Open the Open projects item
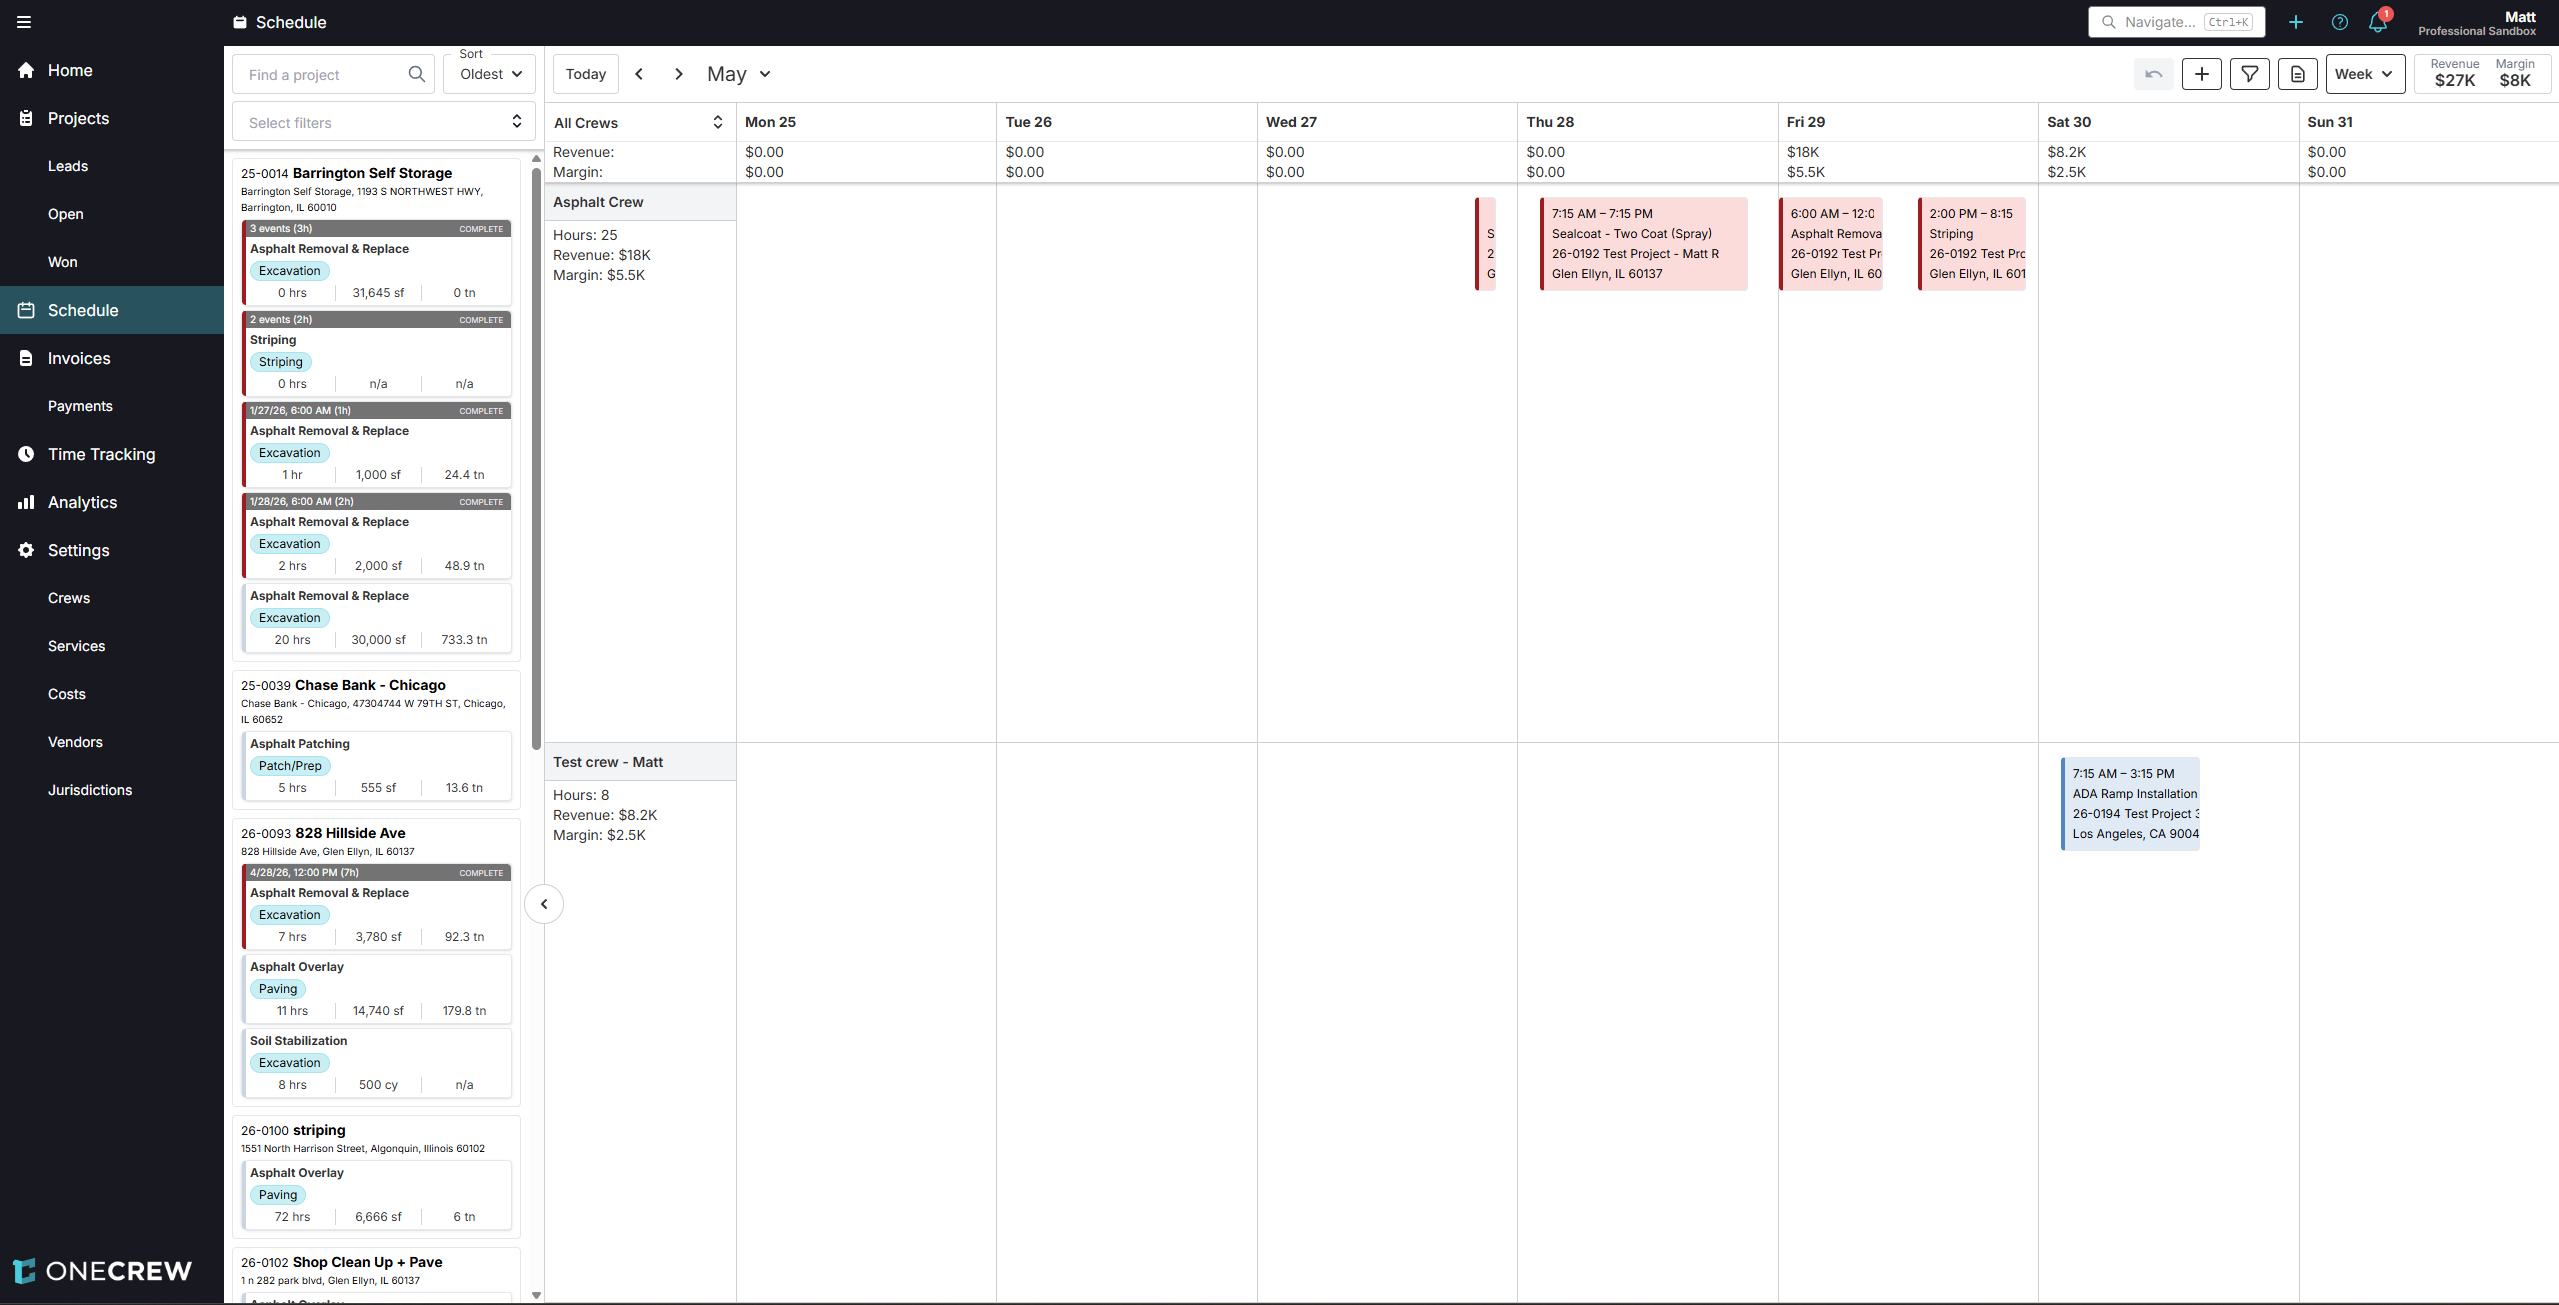2559x1305 pixels. [66, 214]
